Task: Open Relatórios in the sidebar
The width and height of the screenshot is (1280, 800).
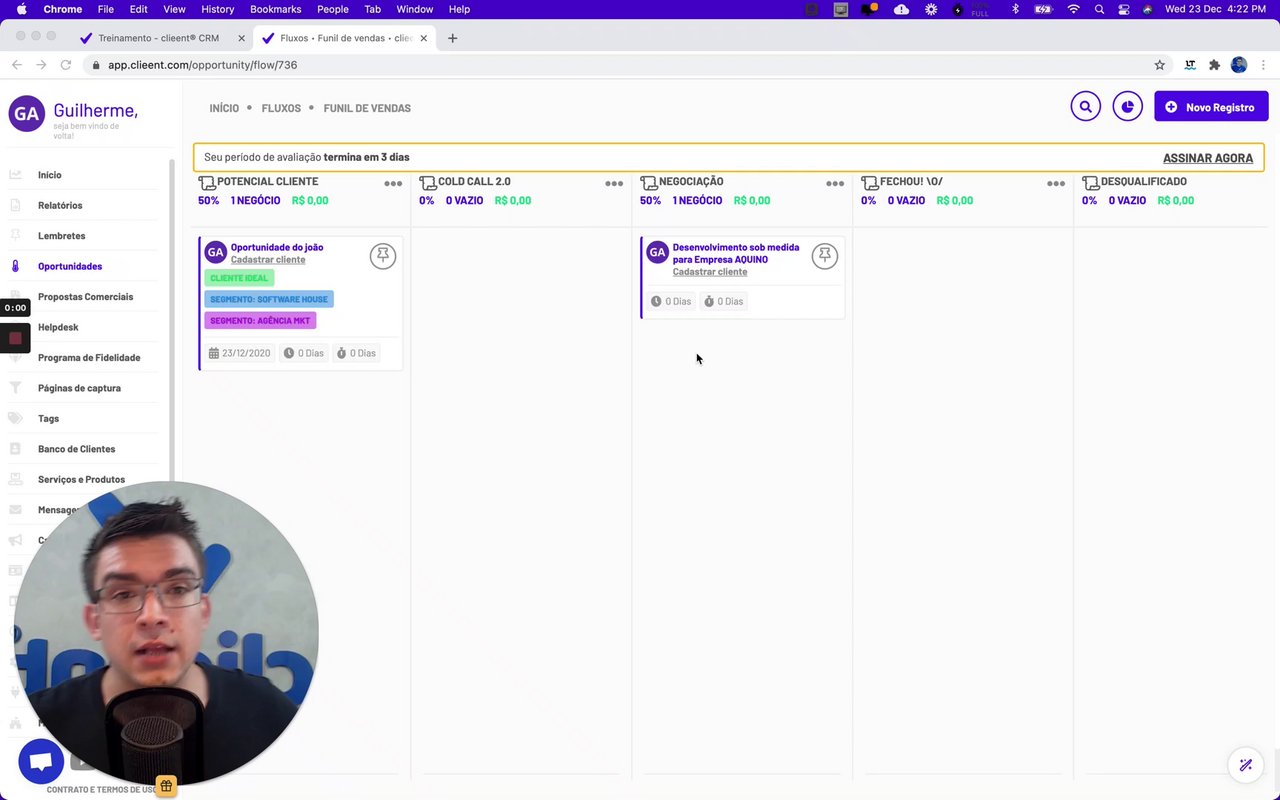Action: (60, 205)
